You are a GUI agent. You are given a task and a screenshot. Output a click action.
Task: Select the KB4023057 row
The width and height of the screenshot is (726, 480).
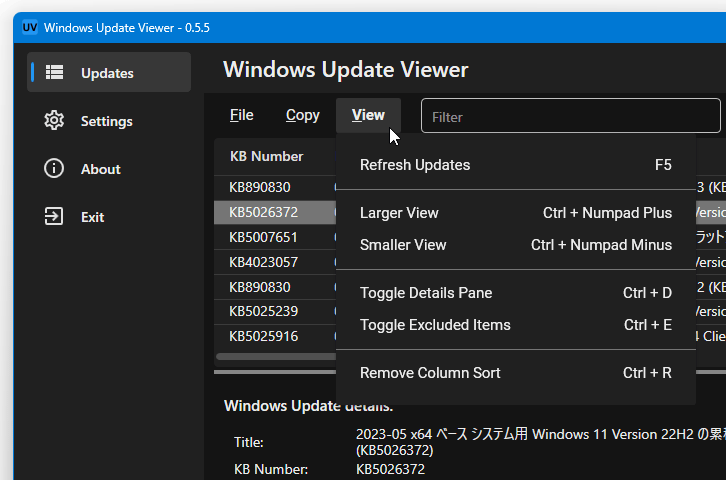[275, 262]
